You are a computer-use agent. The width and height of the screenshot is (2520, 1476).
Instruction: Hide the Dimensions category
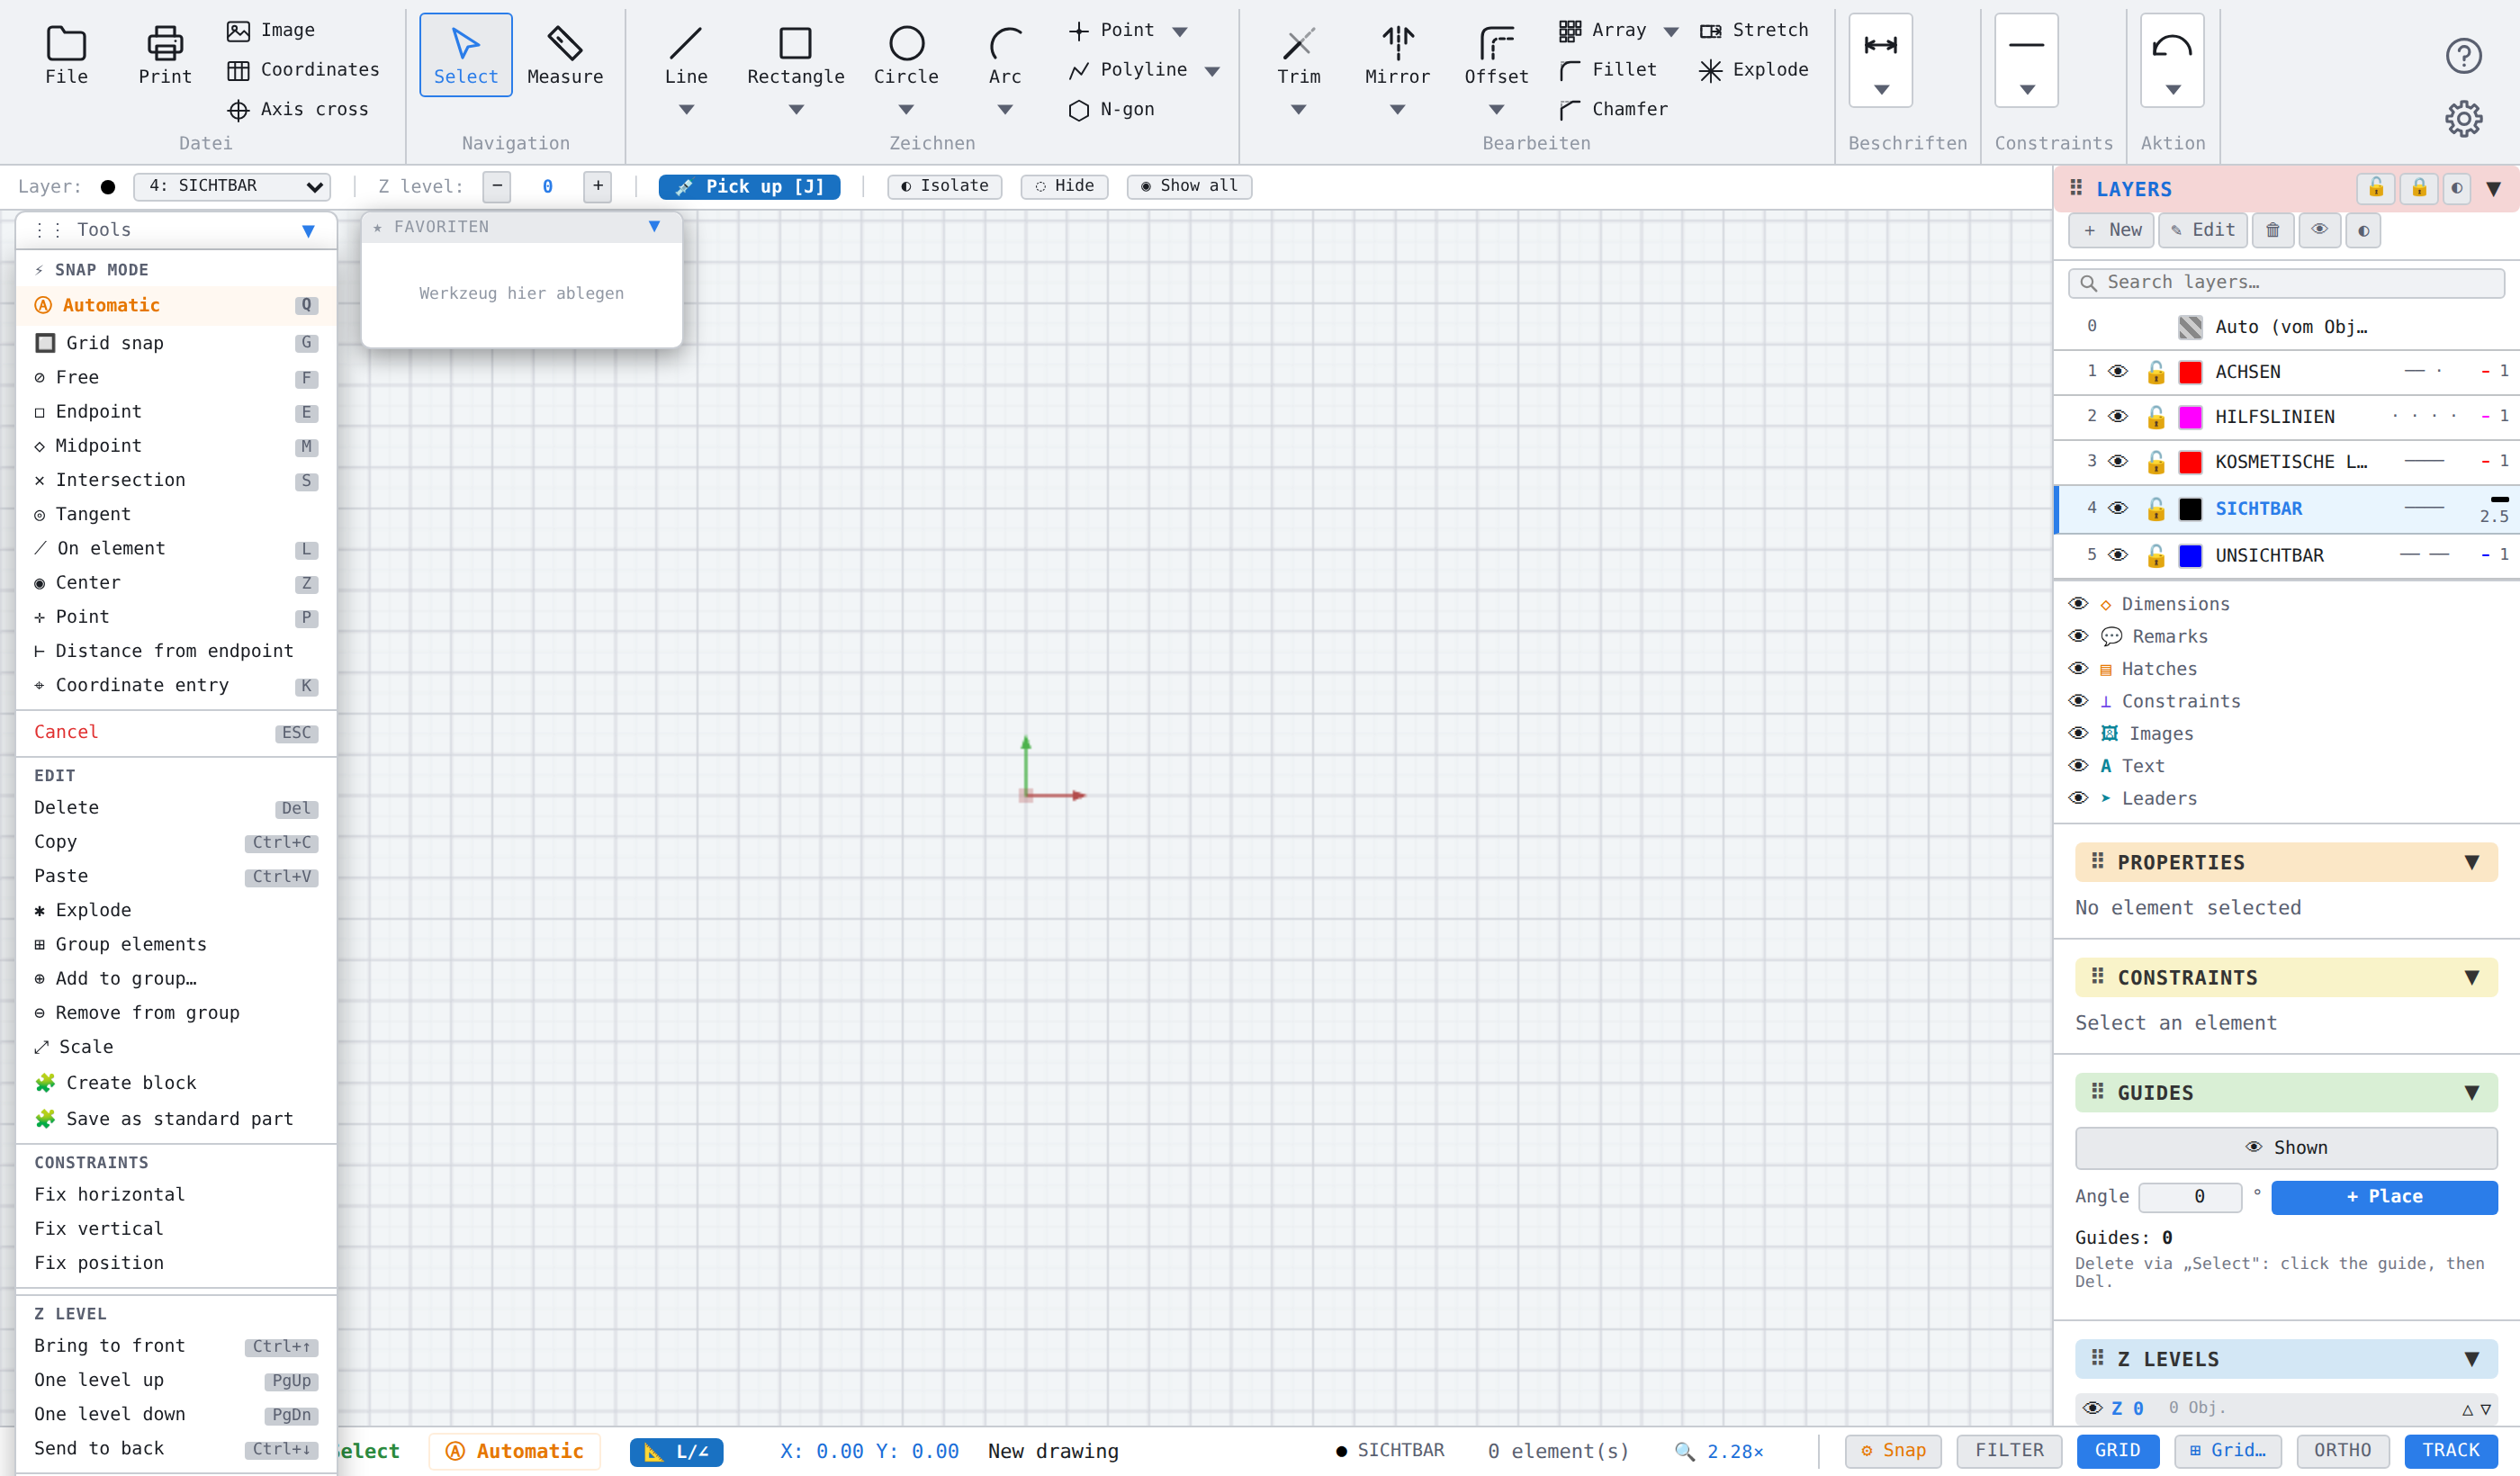pos(2078,604)
